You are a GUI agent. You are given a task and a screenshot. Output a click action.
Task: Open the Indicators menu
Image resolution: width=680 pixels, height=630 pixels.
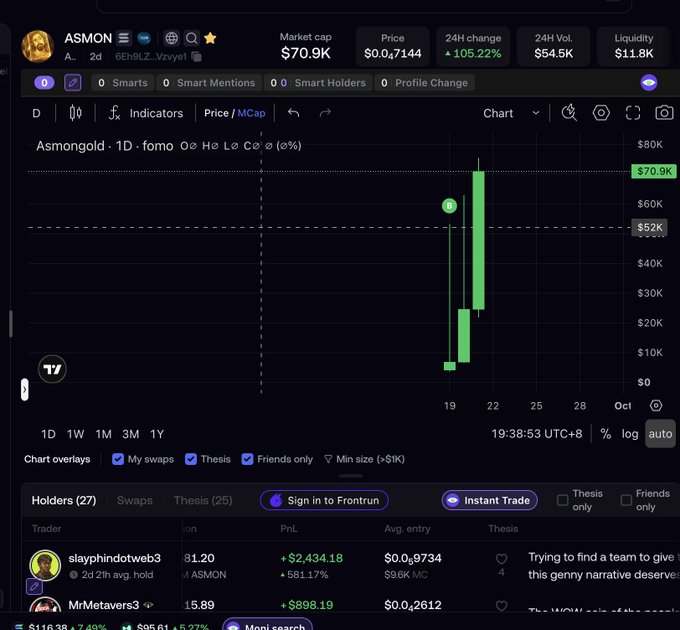pos(146,113)
